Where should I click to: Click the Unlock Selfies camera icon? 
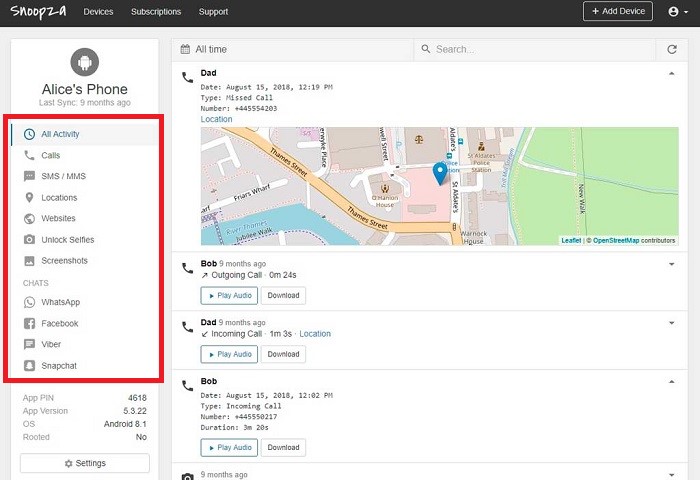pos(29,239)
